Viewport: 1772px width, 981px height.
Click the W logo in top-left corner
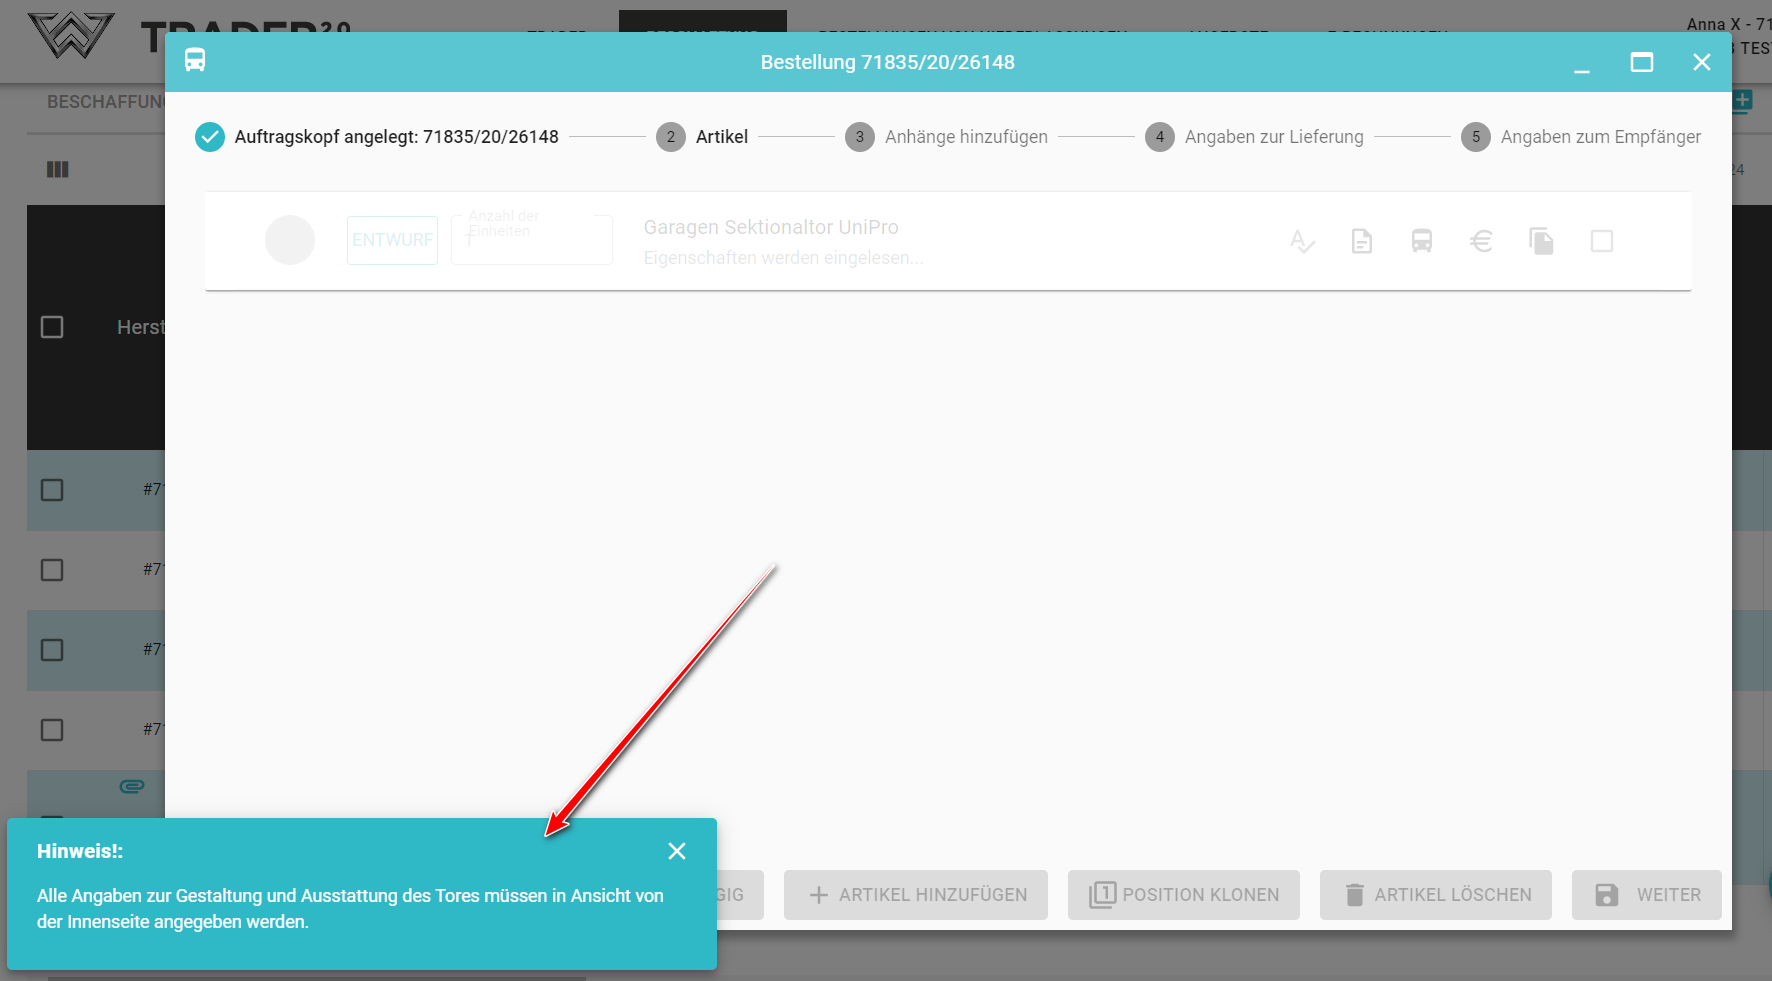70,36
